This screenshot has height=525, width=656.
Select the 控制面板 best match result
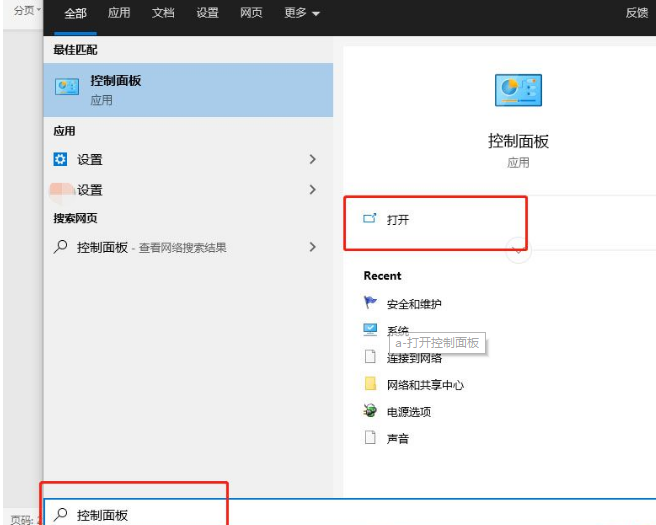188,90
